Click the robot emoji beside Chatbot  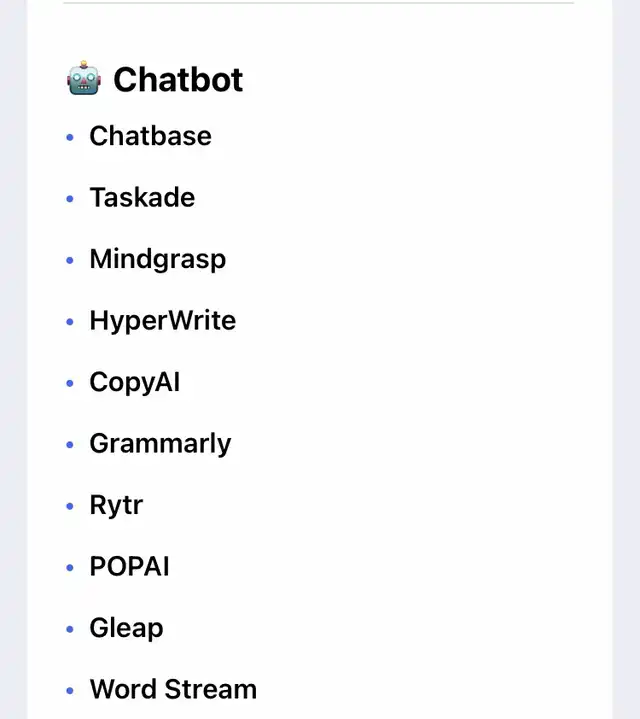(84, 79)
